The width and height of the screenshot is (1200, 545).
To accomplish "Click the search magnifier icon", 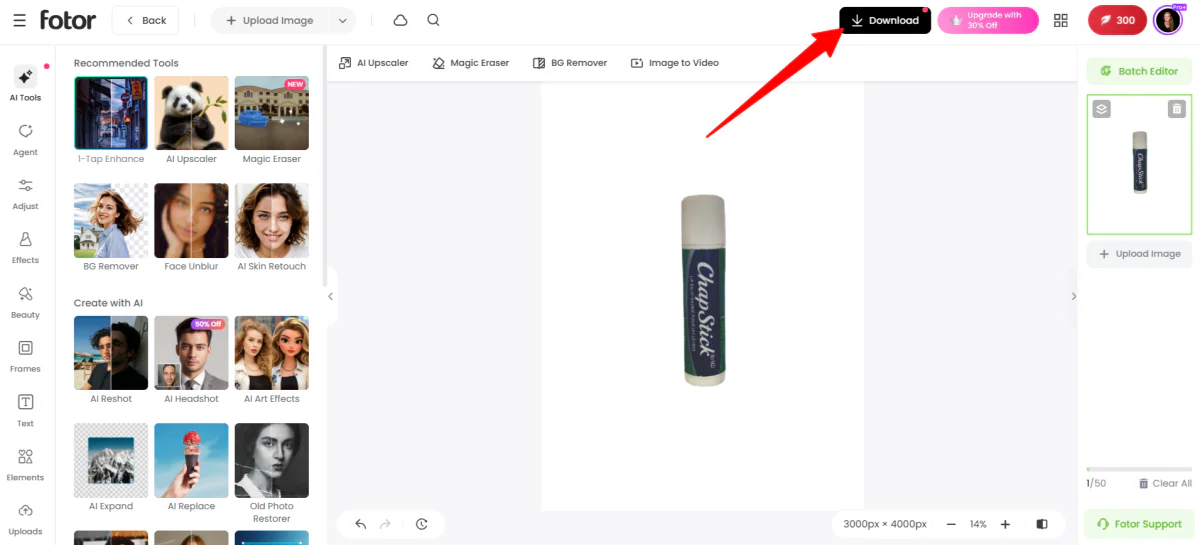I will pos(433,20).
